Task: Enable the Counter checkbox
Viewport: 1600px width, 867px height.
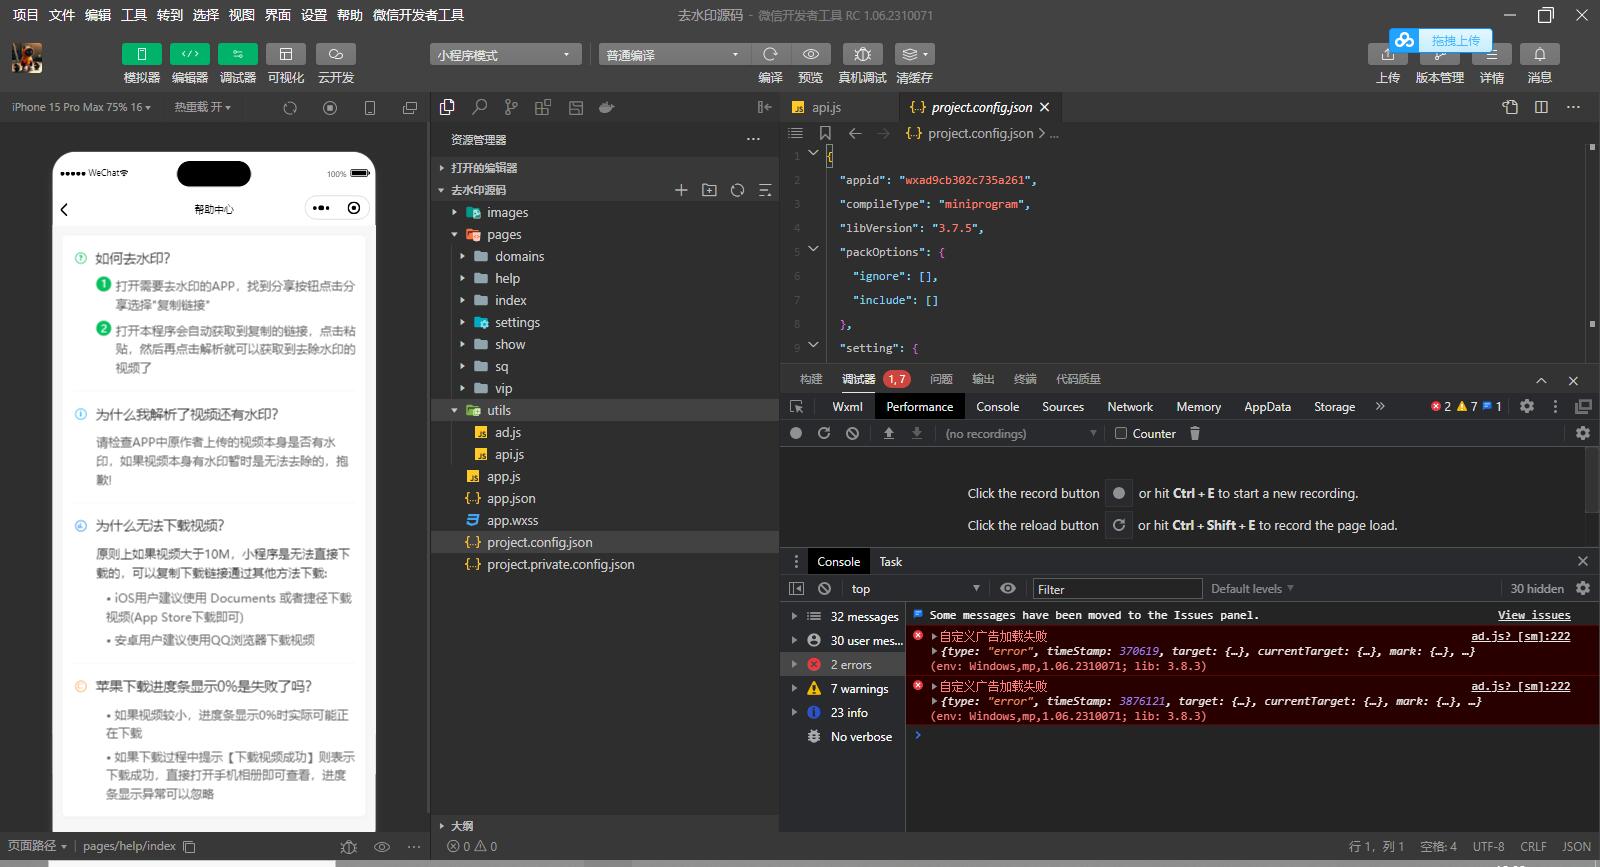Action: [x=1121, y=434]
